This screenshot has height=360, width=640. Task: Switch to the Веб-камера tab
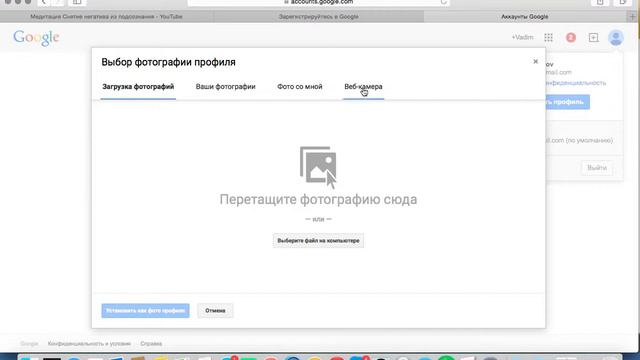(363, 87)
